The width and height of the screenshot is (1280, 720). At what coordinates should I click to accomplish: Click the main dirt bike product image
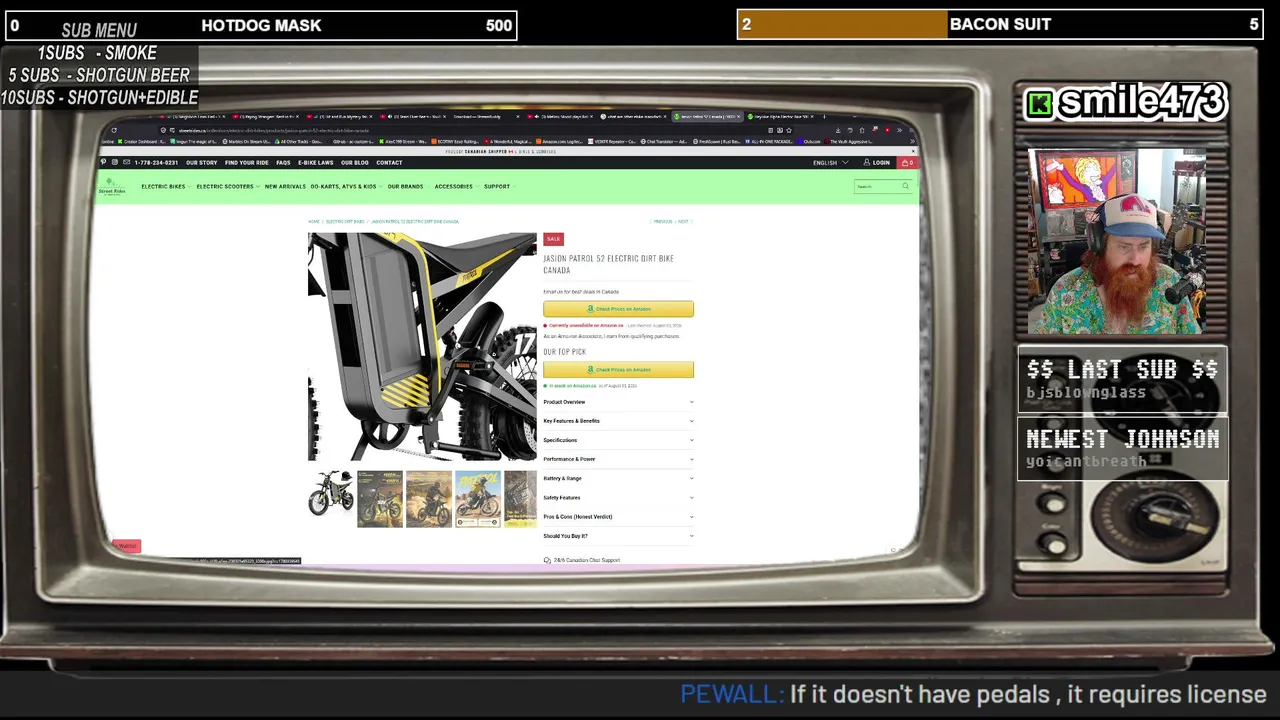click(x=422, y=347)
